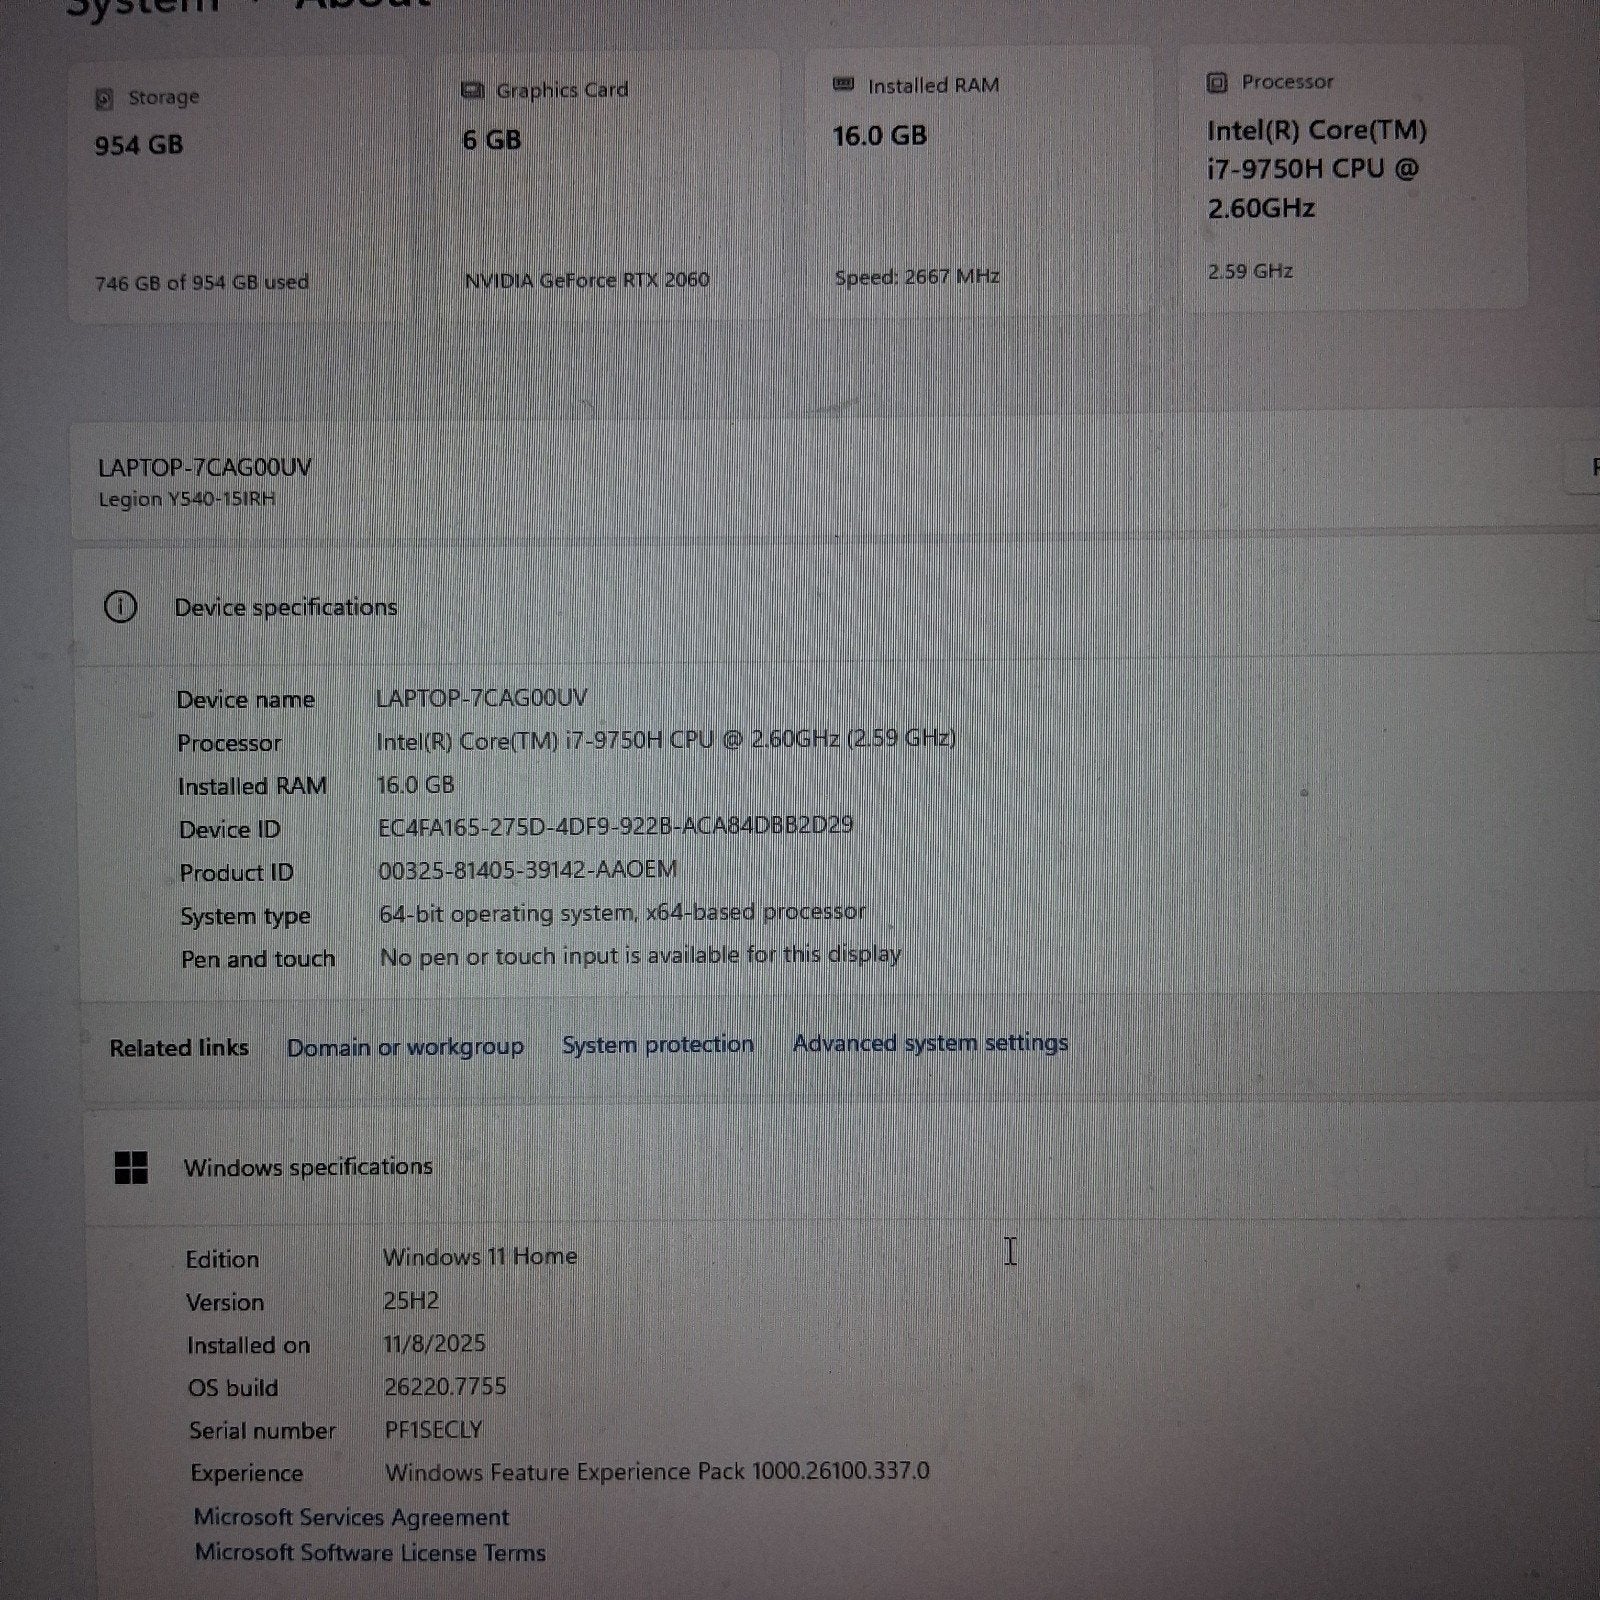Select the text 'NVIDIA GeForce RTX 2060'
1600x1600 pixels.
pyautogui.click(x=587, y=281)
